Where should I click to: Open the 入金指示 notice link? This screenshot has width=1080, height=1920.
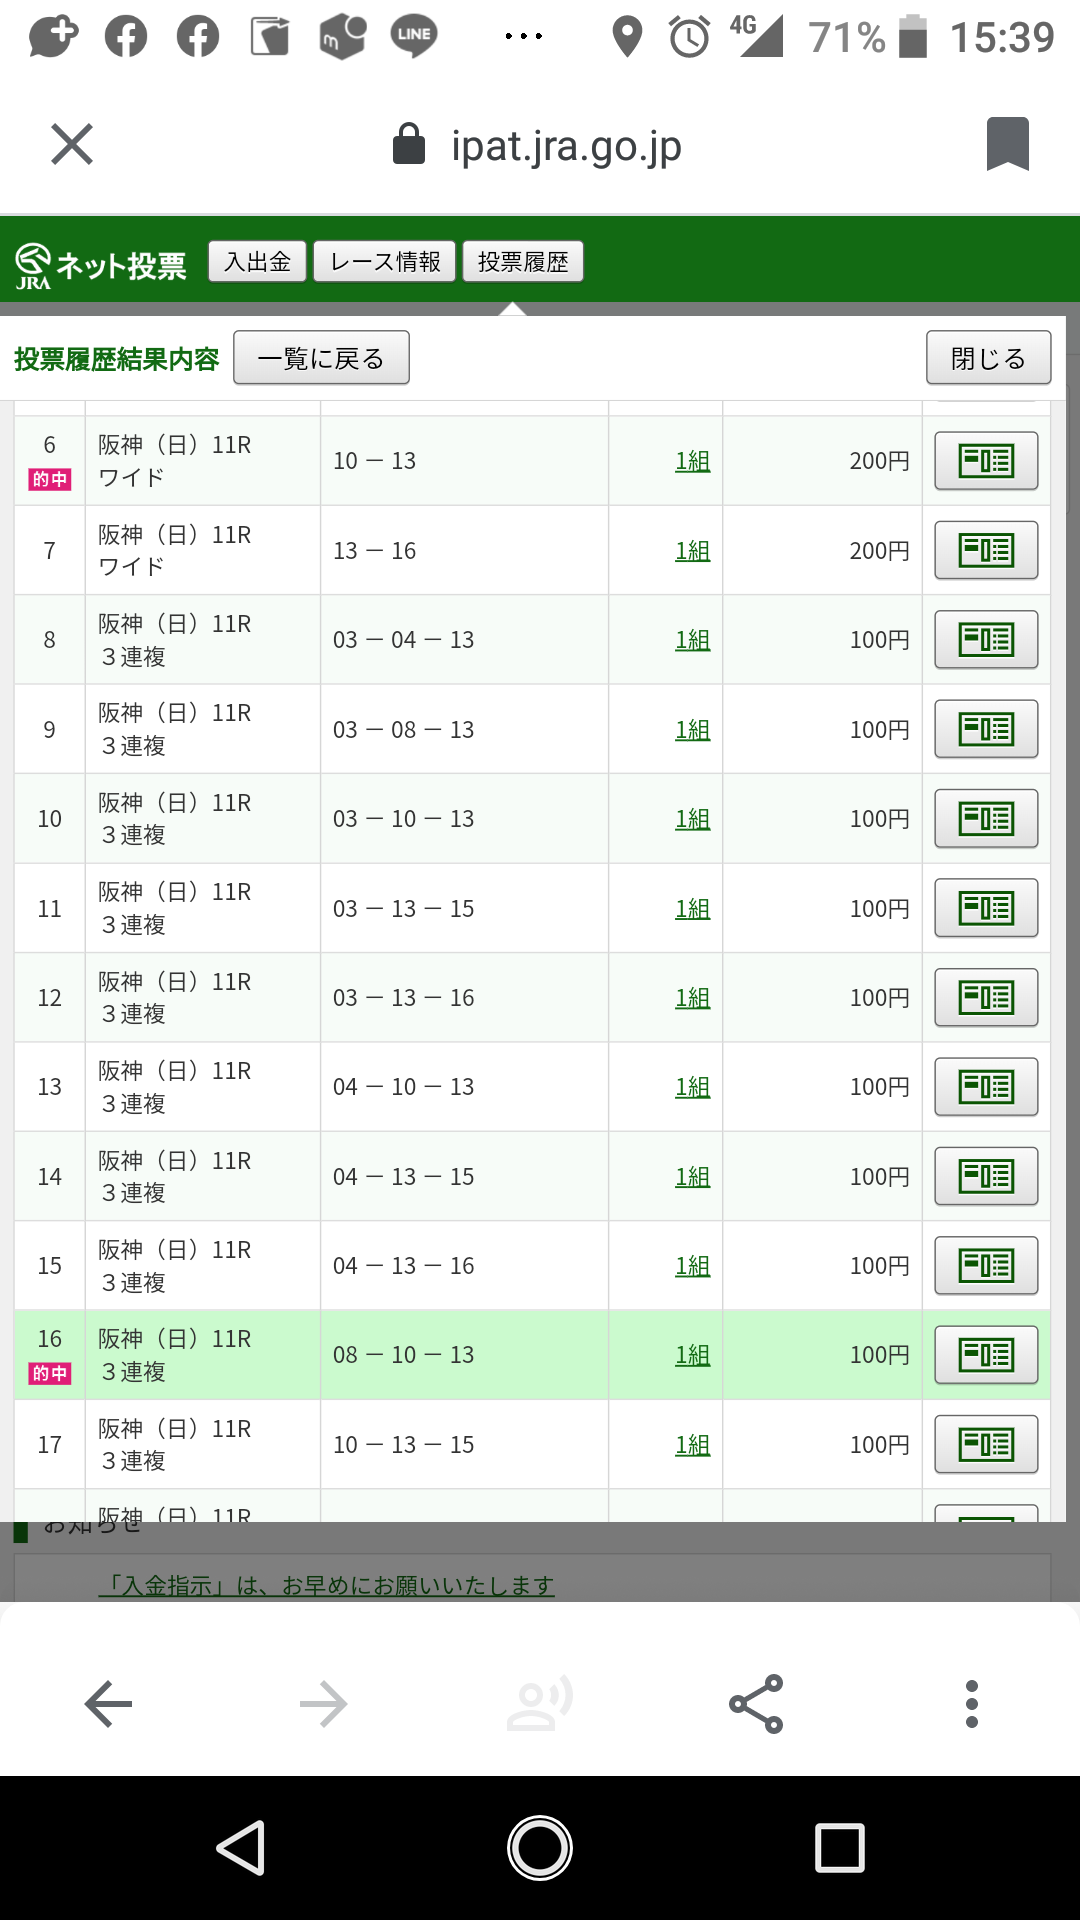[x=326, y=1586]
